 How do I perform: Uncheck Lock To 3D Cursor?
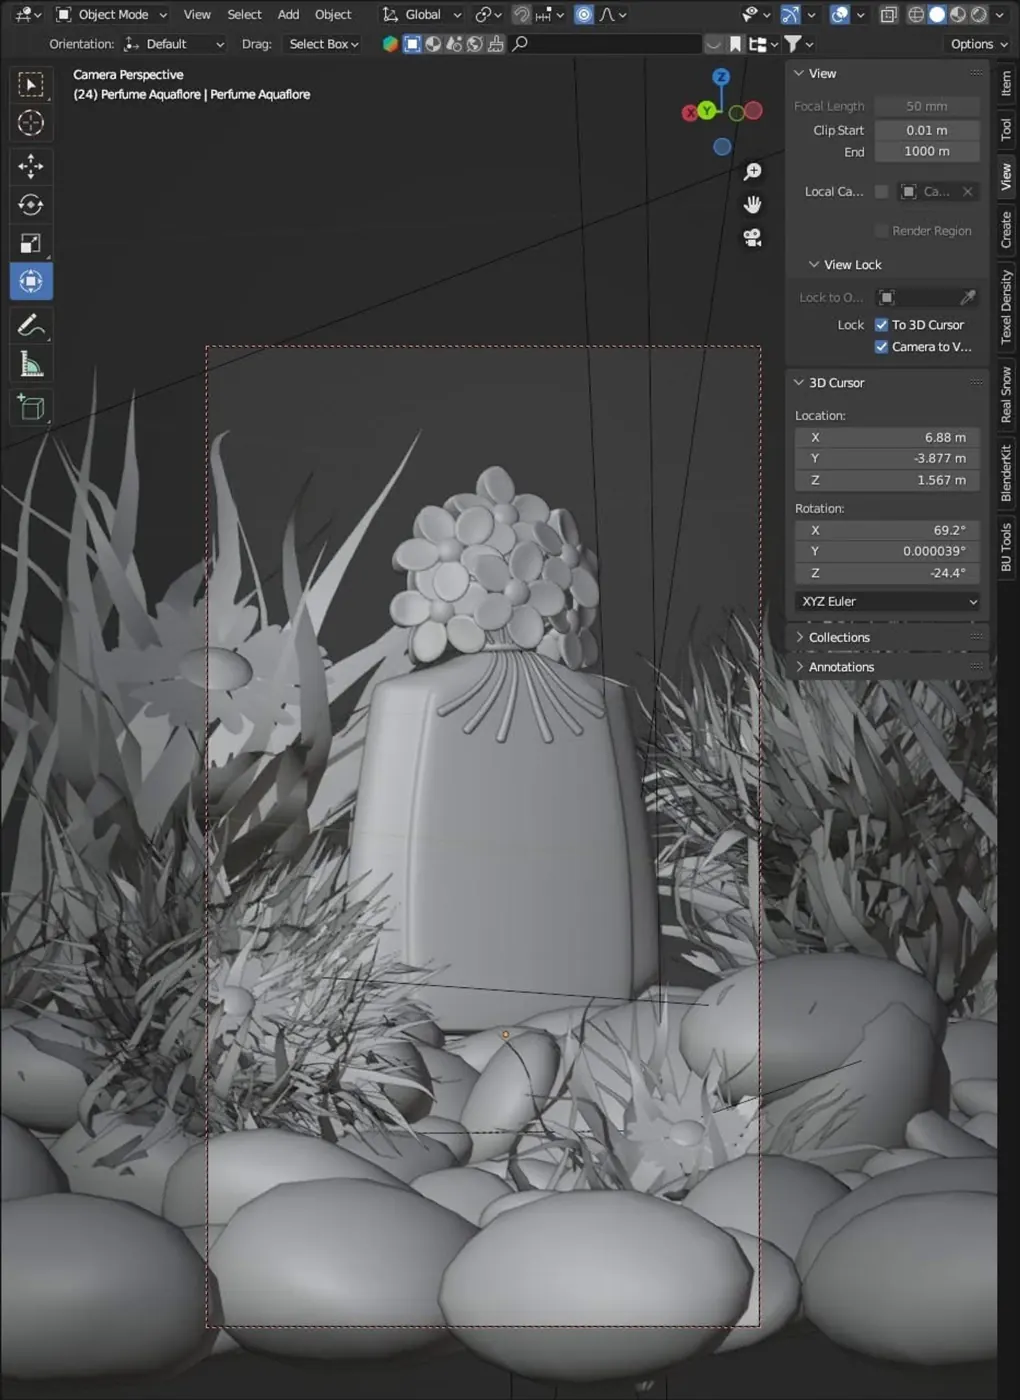pos(881,325)
